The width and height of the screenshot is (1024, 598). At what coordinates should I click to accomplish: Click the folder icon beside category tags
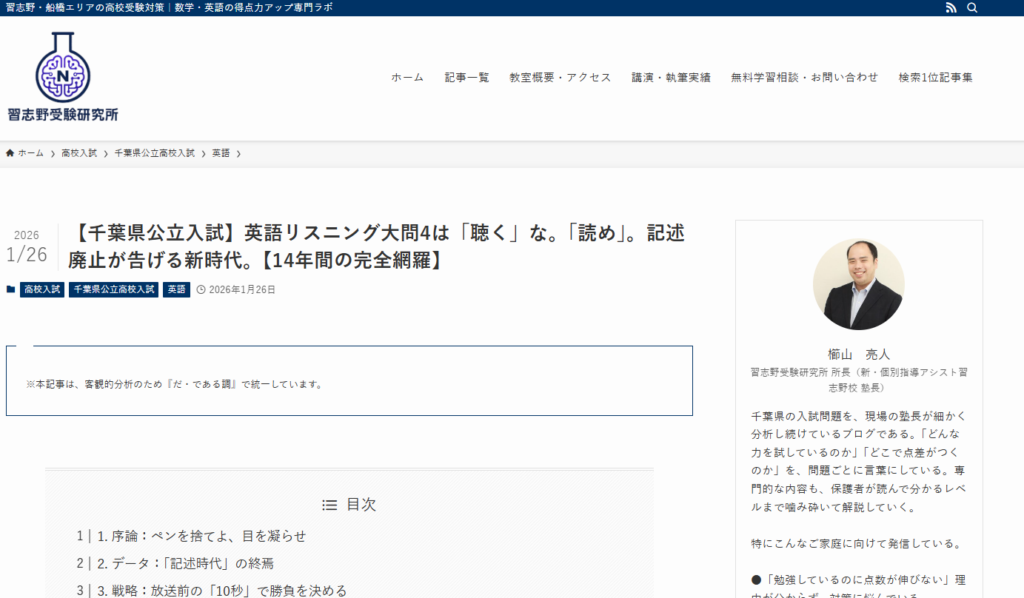point(11,290)
